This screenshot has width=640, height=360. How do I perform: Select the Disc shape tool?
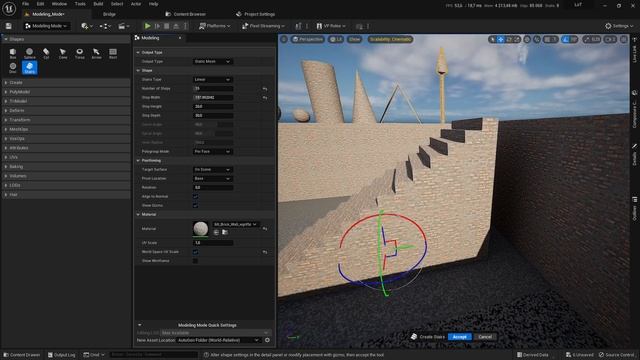tap(13, 68)
